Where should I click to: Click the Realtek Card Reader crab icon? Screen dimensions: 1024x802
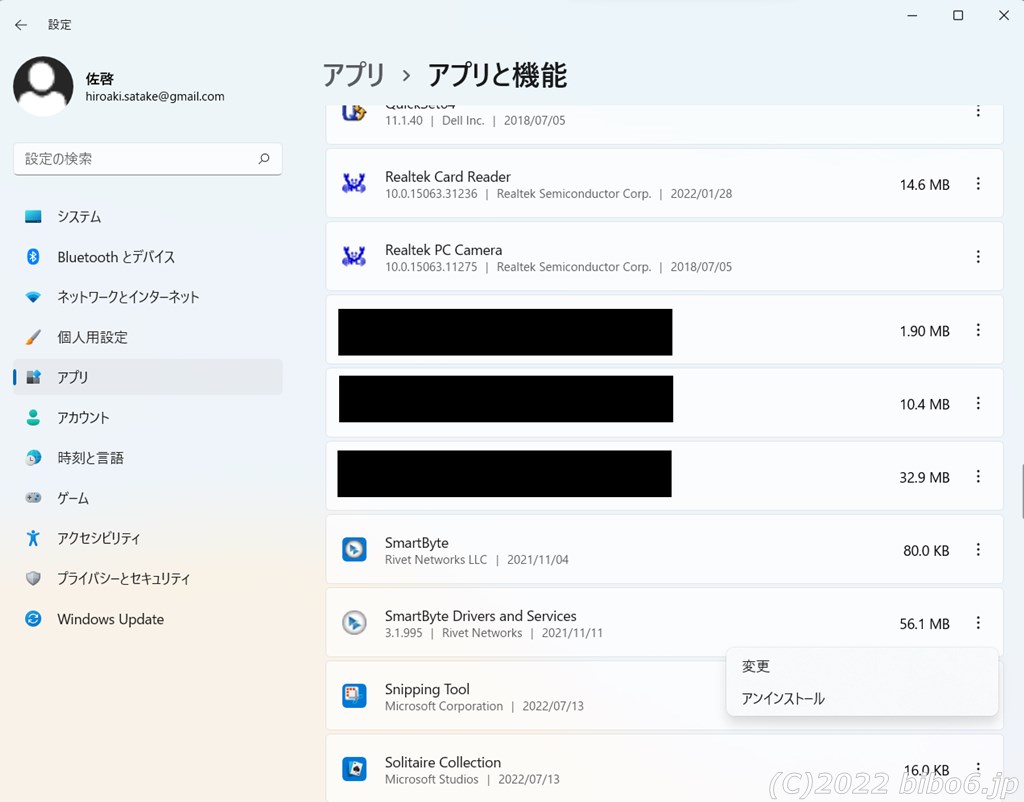pyautogui.click(x=354, y=184)
